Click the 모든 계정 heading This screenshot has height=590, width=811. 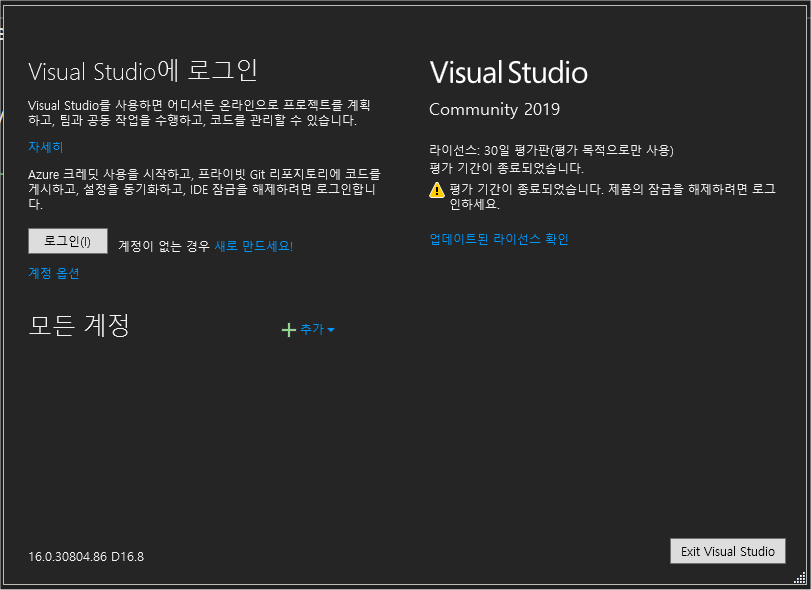(79, 326)
